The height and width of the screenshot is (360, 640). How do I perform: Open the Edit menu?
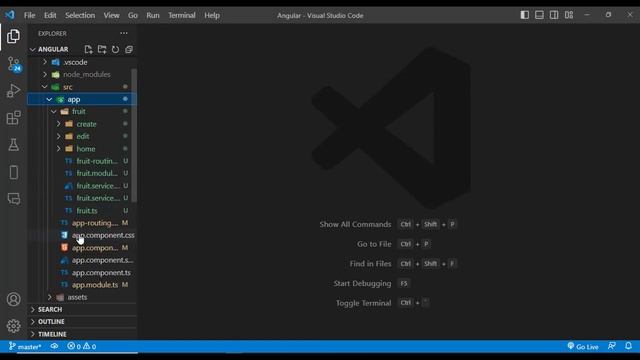50,16
